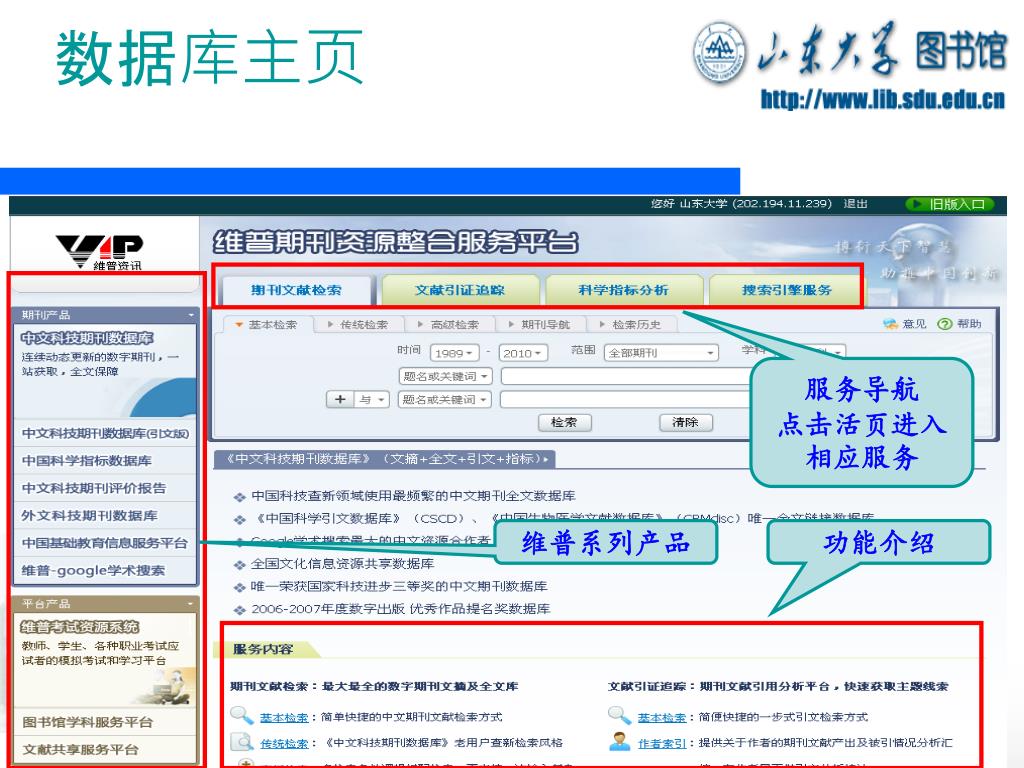
Task: Open 中文科技期刊数据库 in the sidebar
Action: point(87,338)
